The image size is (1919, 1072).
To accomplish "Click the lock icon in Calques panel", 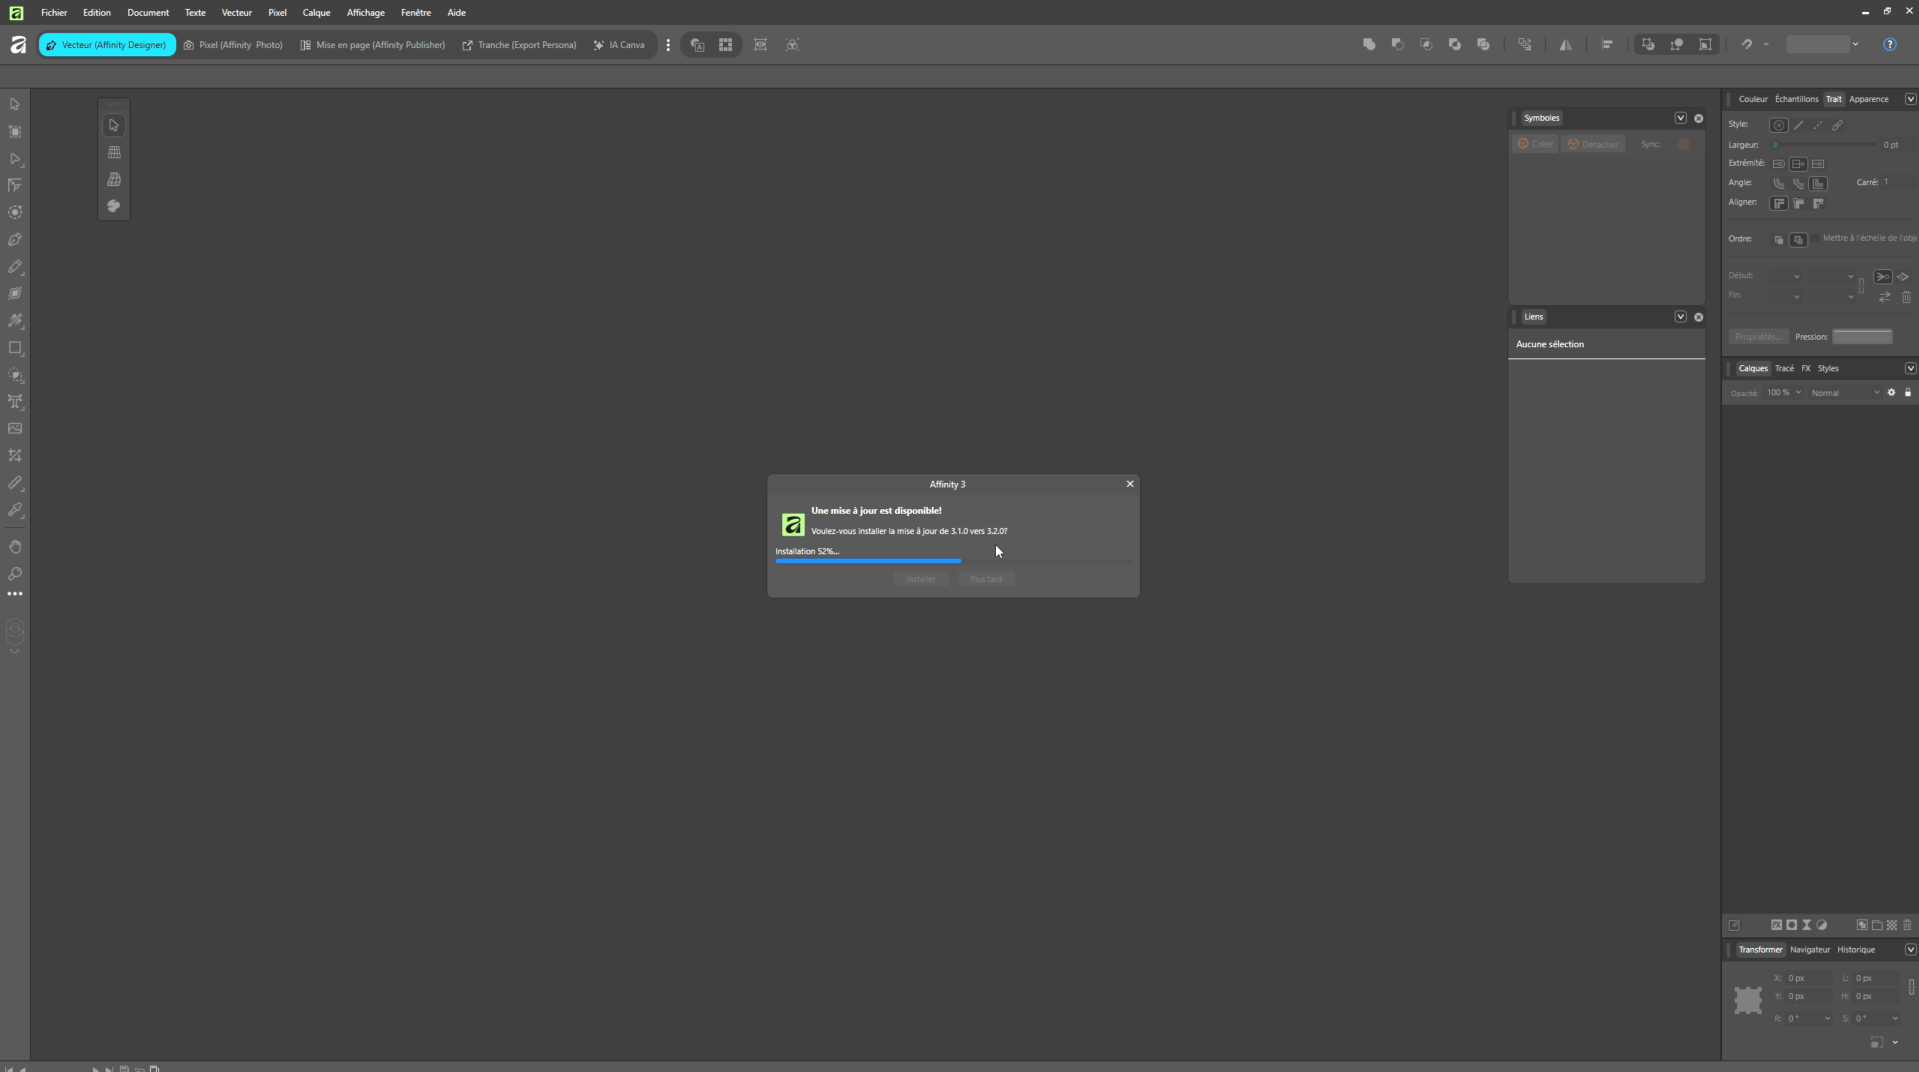I will (1907, 393).
